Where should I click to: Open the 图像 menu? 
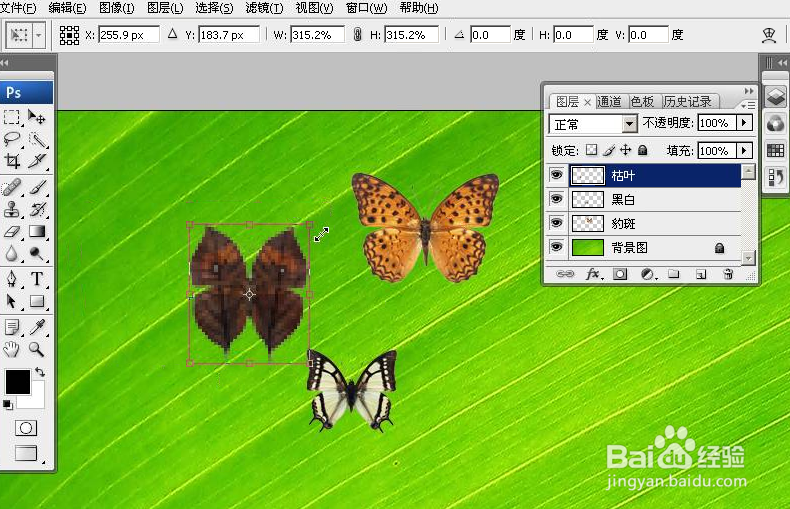pos(117,8)
